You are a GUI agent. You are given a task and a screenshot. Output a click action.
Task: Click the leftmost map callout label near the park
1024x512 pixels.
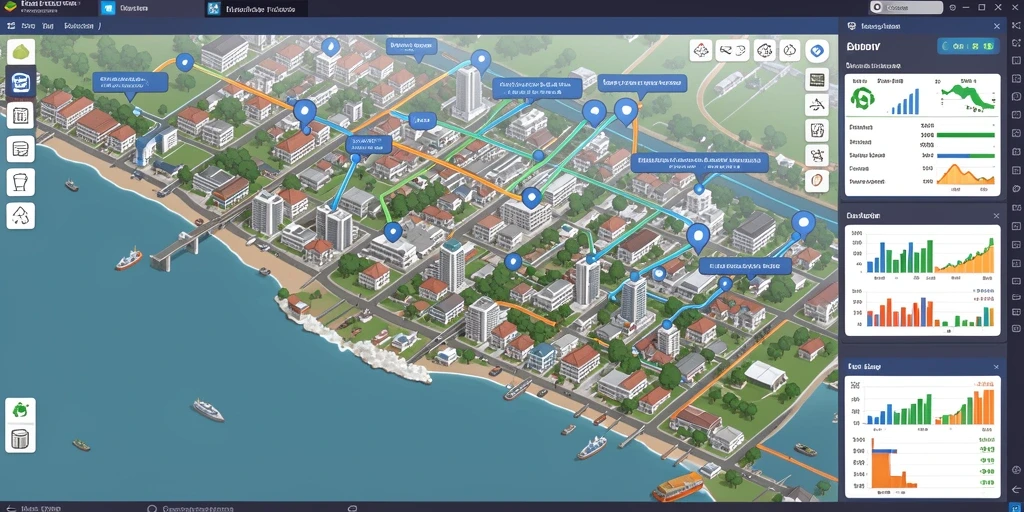[130, 82]
